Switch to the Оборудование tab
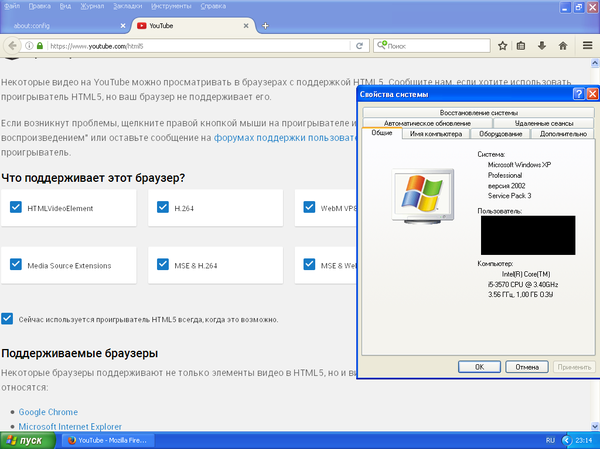 tap(499, 133)
